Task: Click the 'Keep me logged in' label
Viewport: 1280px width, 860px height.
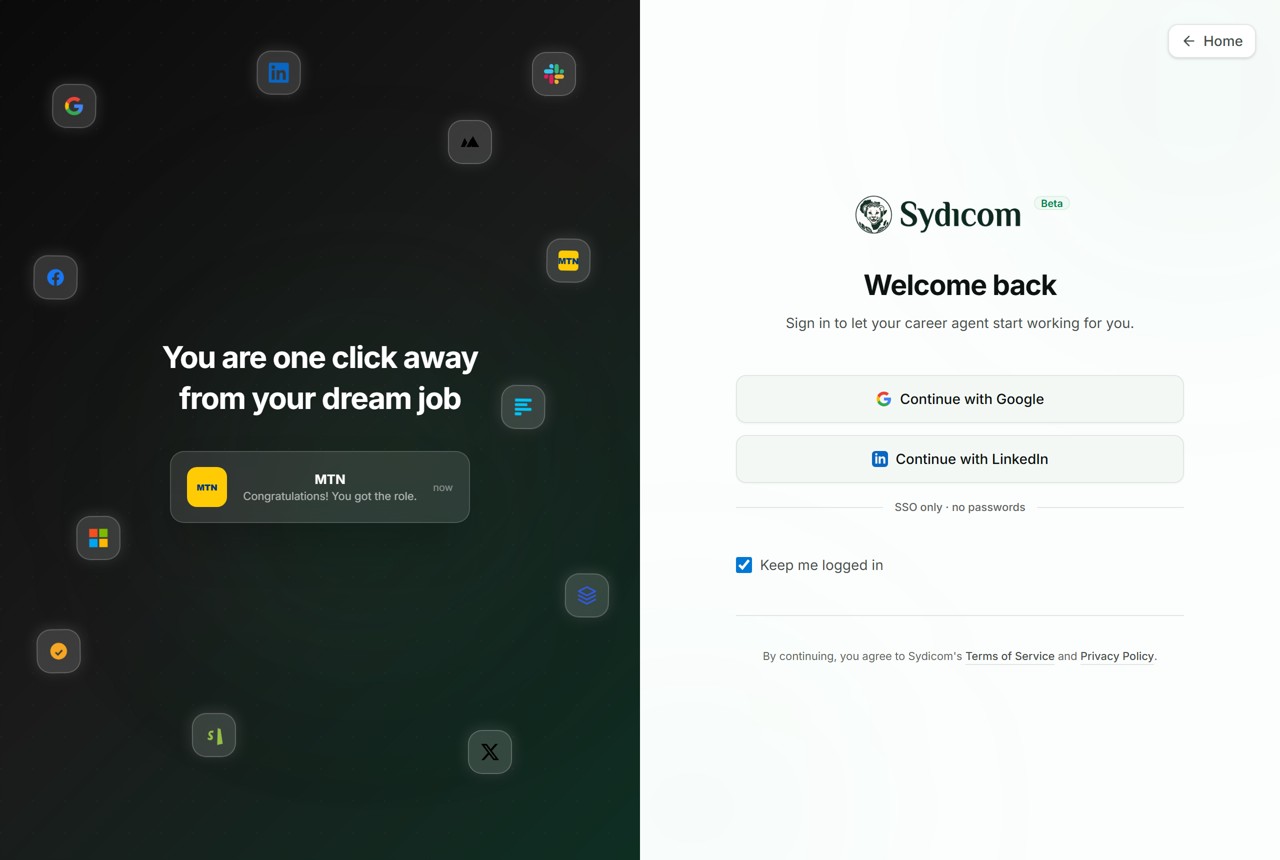Action: (821, 565)
